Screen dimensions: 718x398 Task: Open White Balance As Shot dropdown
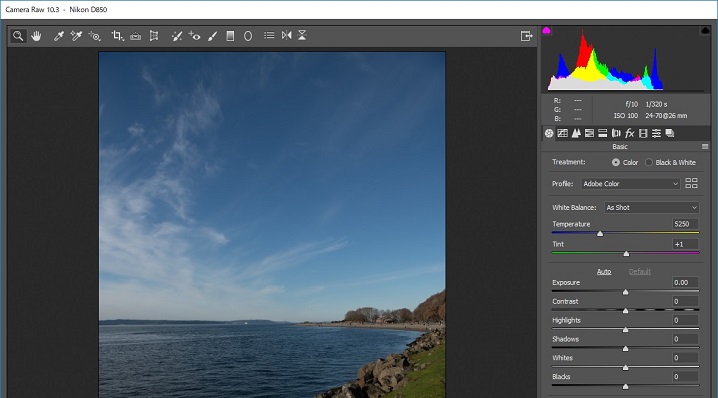click(x=652, y=207)
